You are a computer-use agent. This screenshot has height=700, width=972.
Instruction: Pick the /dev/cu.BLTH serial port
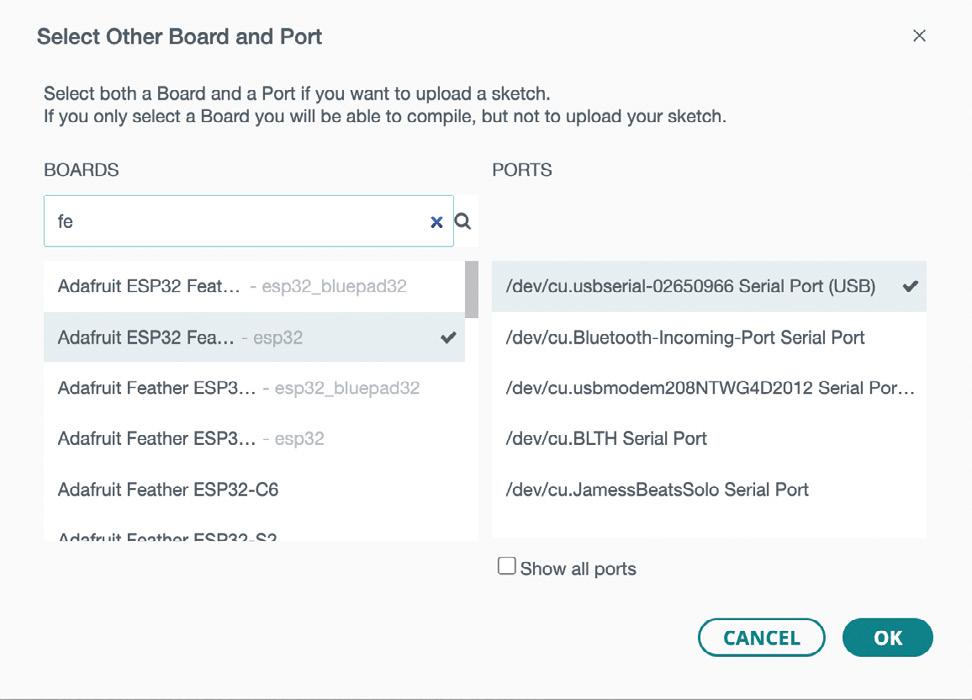pos(606,438)
